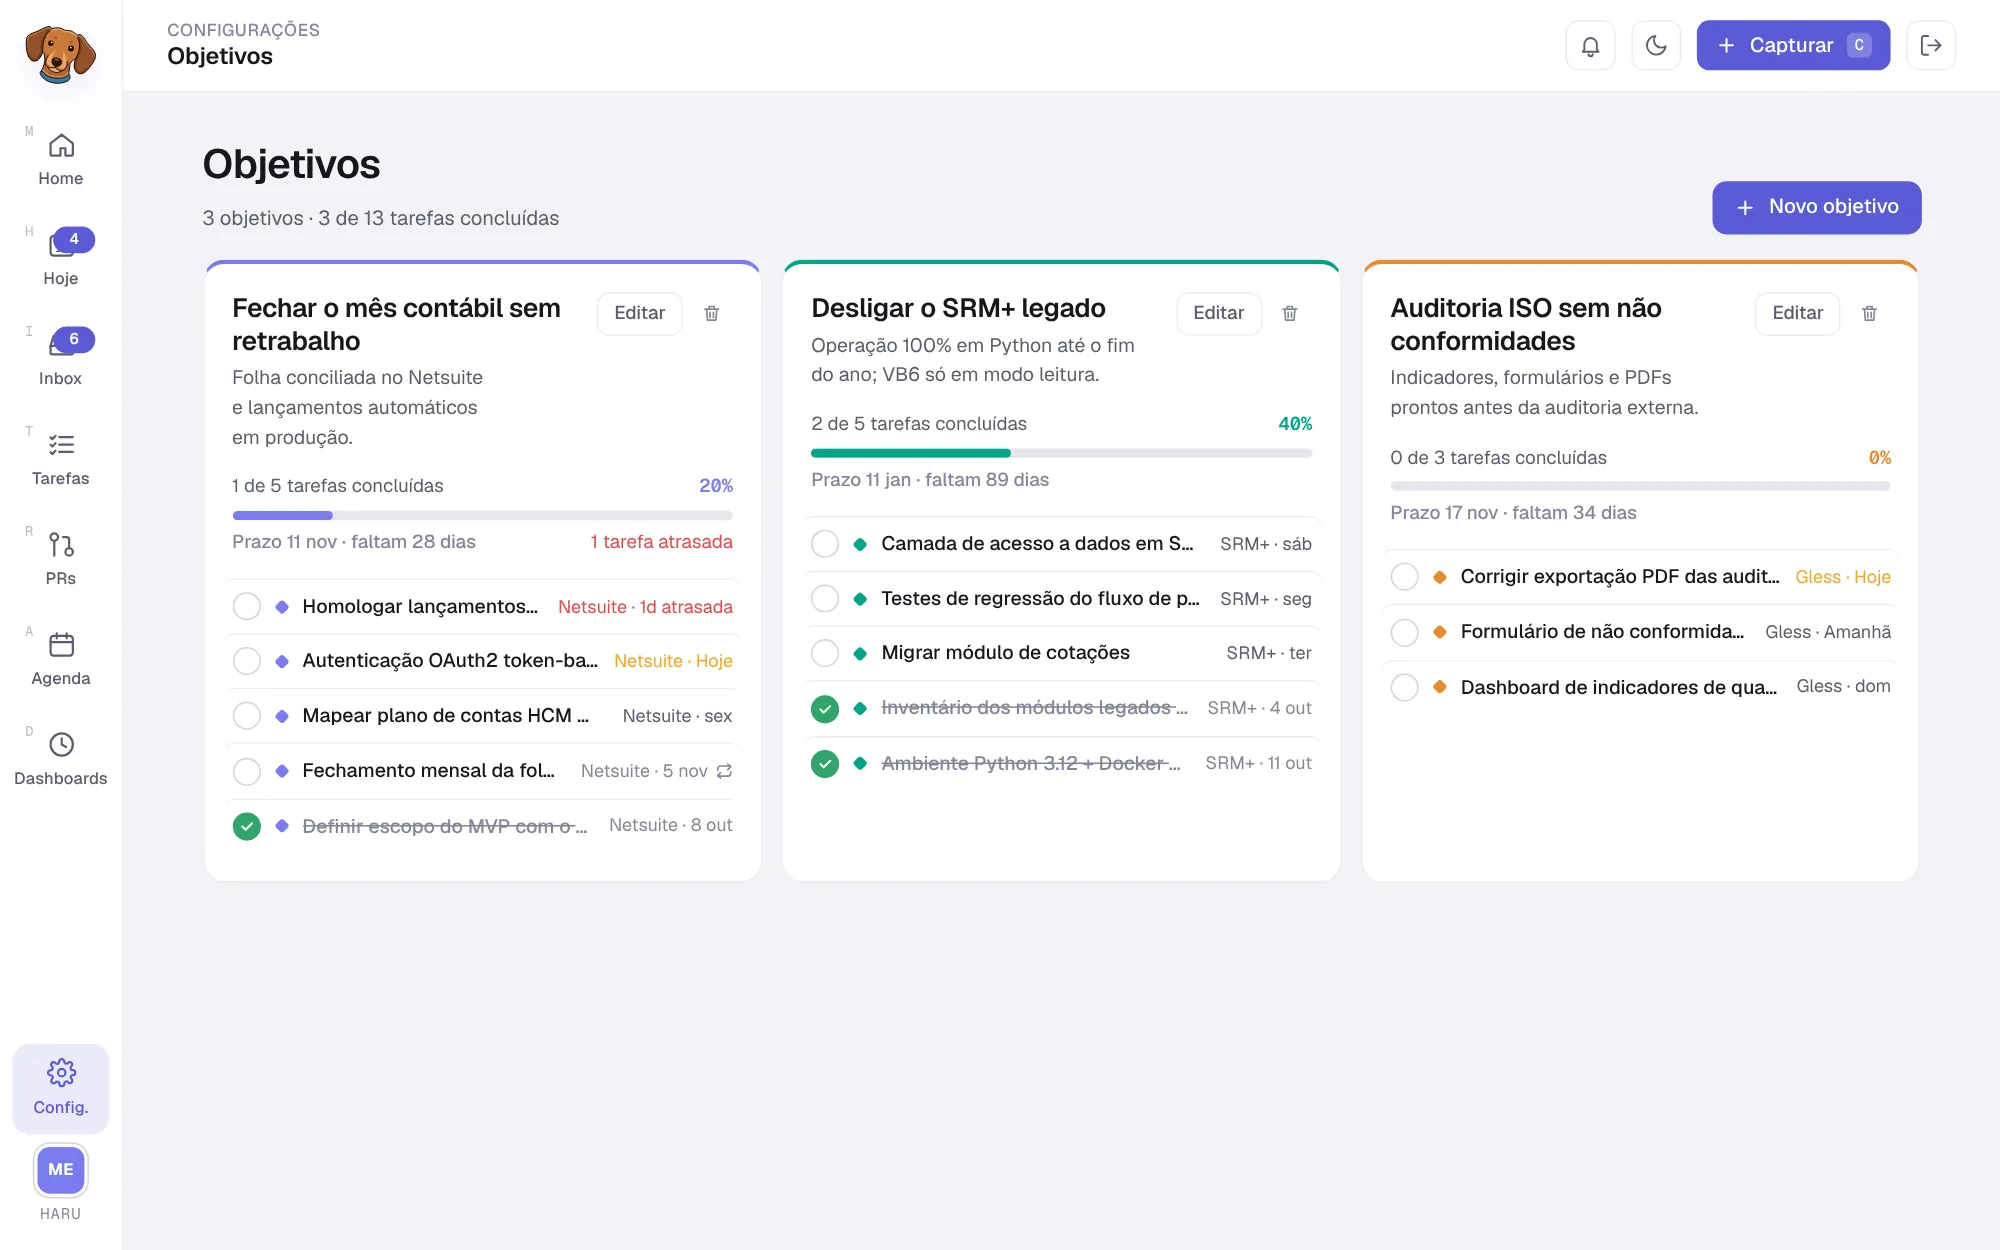Screen dimensions: 2000x1250
Task: Toggle dark mode moon icon
Action: [1656, 46]
